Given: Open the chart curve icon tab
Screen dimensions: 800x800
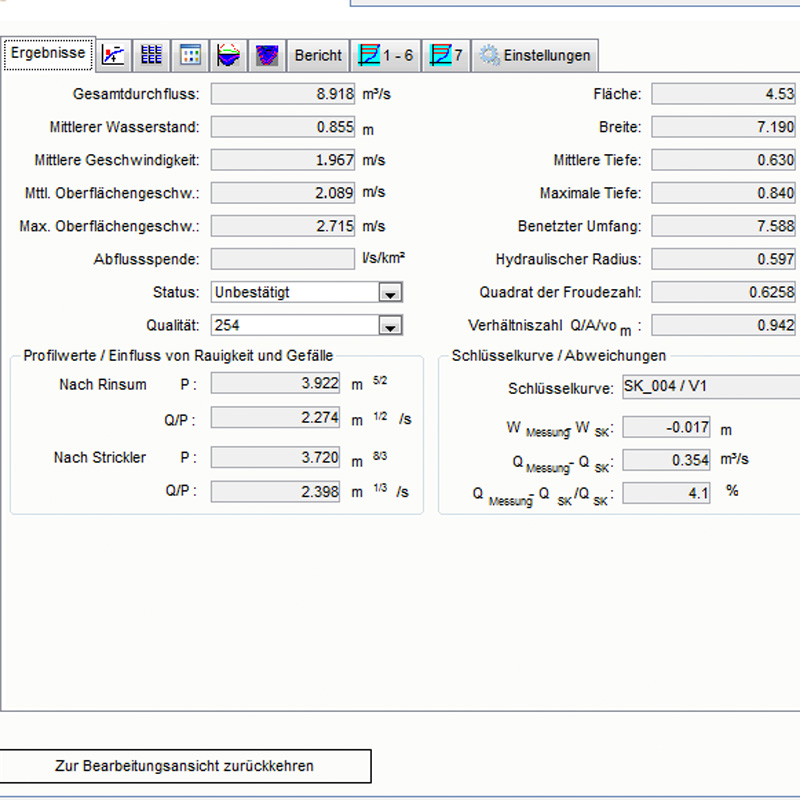Looking at the screenshot, I should tap(113, 55).
